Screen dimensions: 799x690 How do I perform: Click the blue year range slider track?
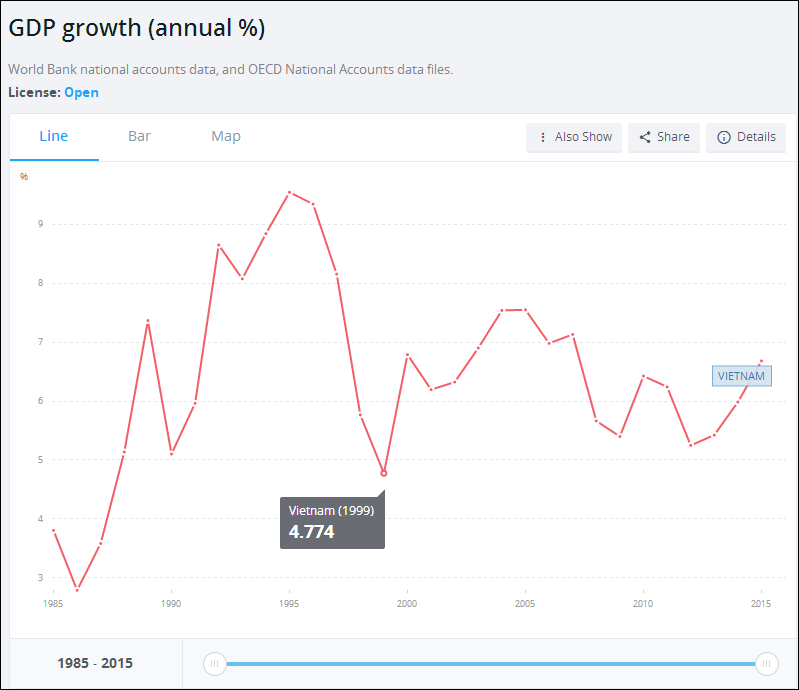coord(490,663)
